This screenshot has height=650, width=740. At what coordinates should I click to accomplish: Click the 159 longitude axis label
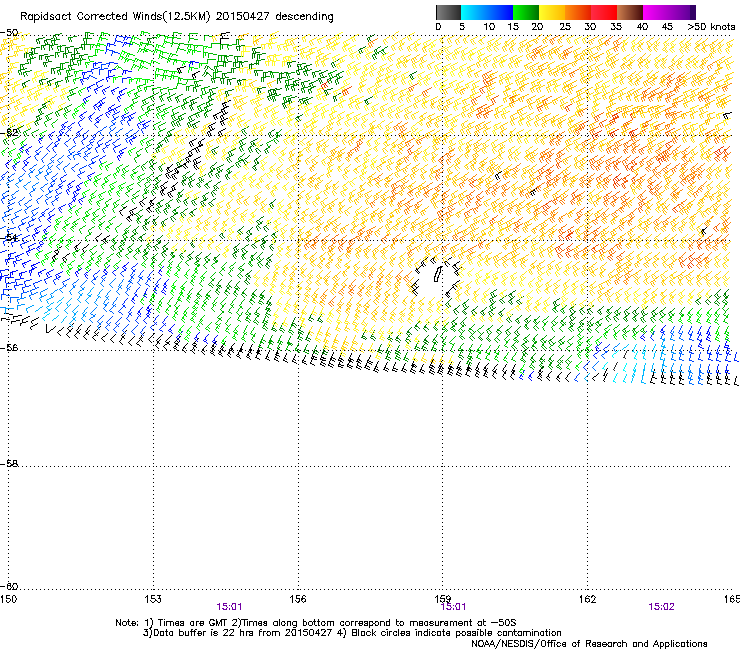[443, 599]
